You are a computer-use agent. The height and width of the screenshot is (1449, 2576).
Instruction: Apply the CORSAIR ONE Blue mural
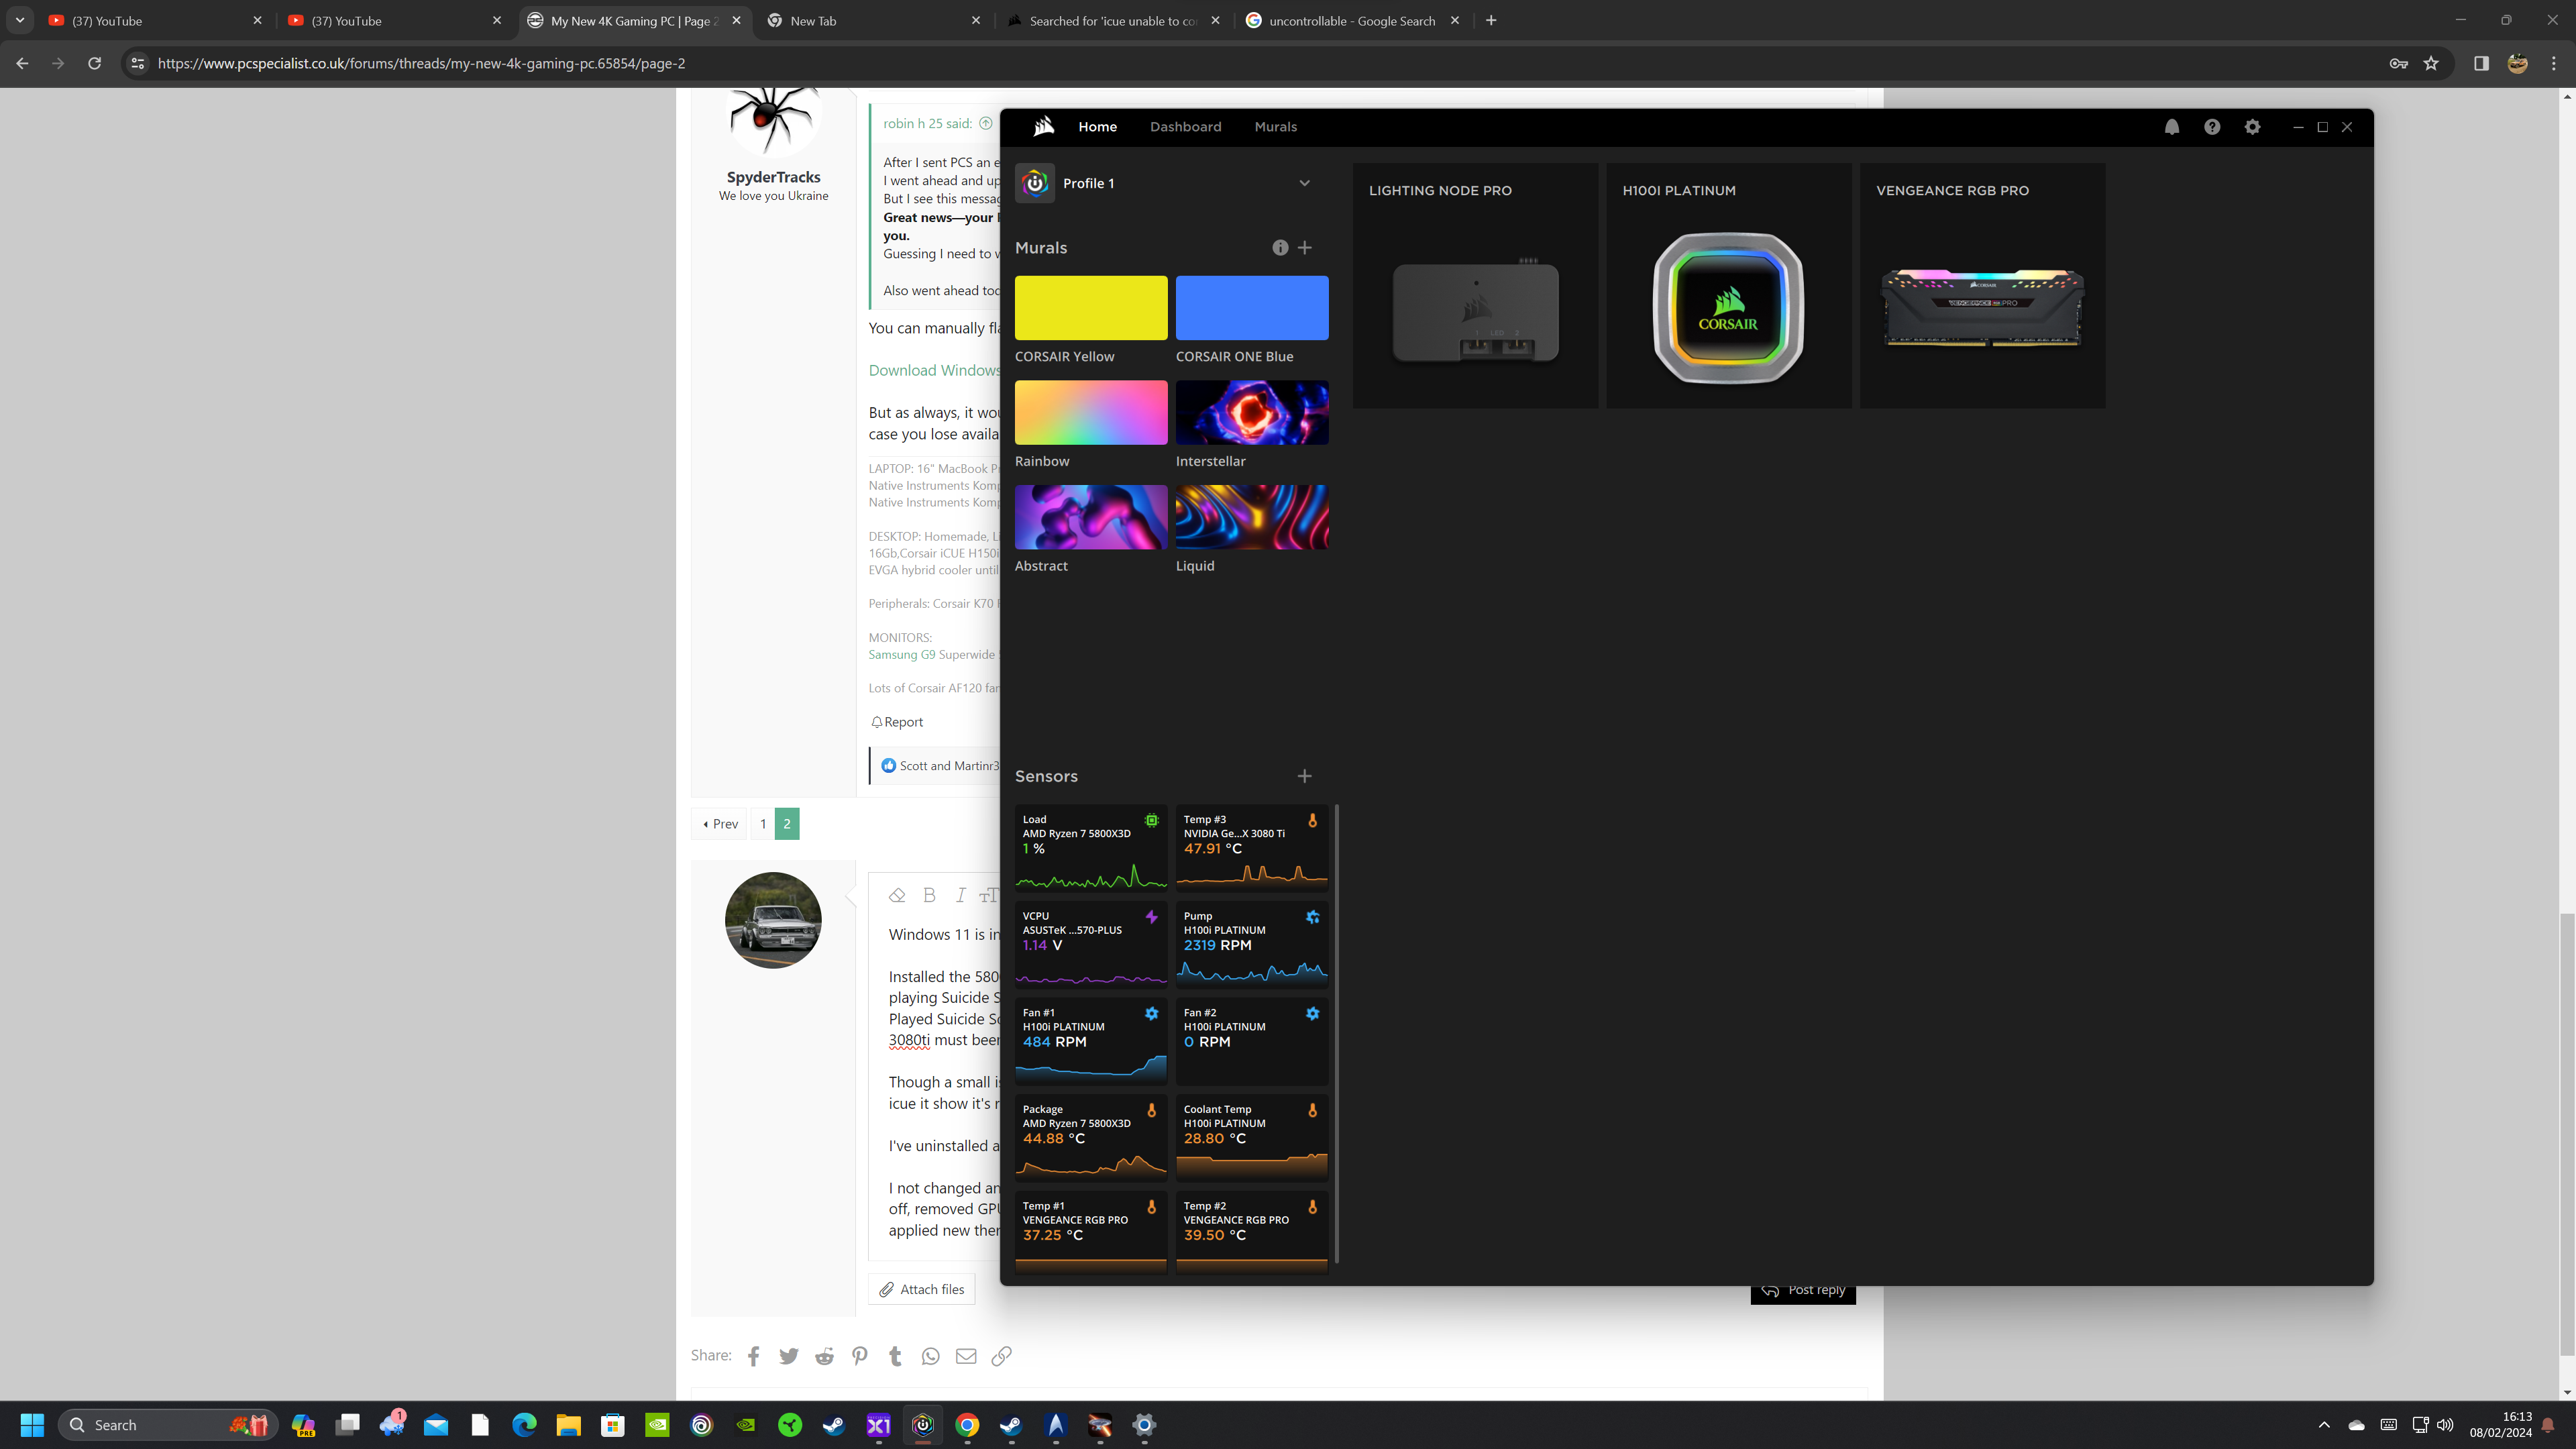1252,308
